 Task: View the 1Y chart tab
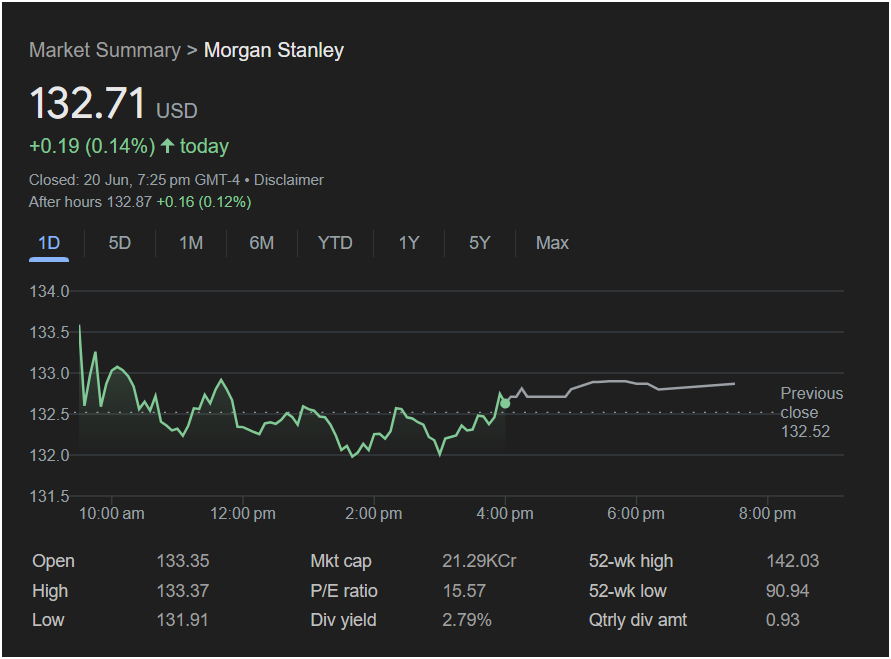[x=409, y=243]
